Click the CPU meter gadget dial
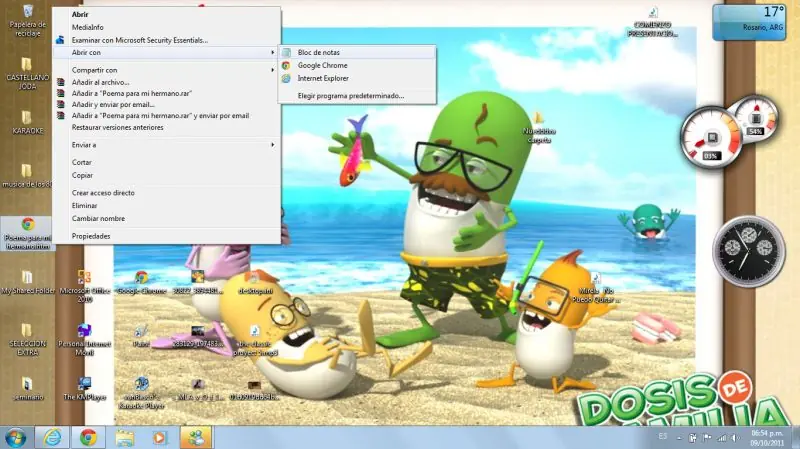800x449 pixels. point(712,137)
